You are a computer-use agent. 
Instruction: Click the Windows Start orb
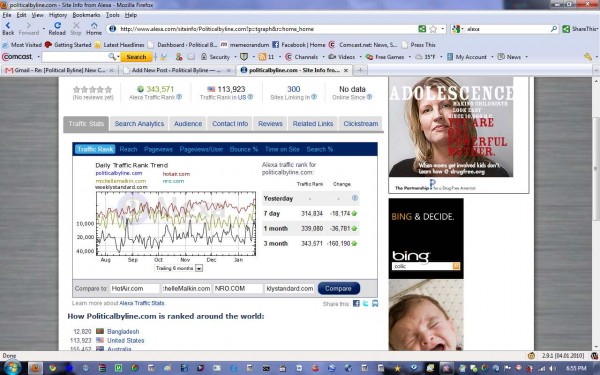12,368
